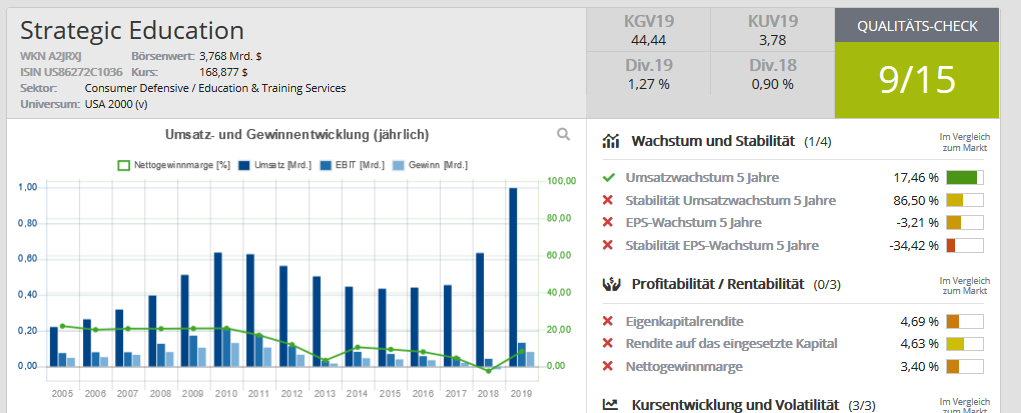The height and width of the screenshot is (413, 1021).
Task: Click the Wachstum und Stabilität chart icon
Action: (x=610, y=141)
